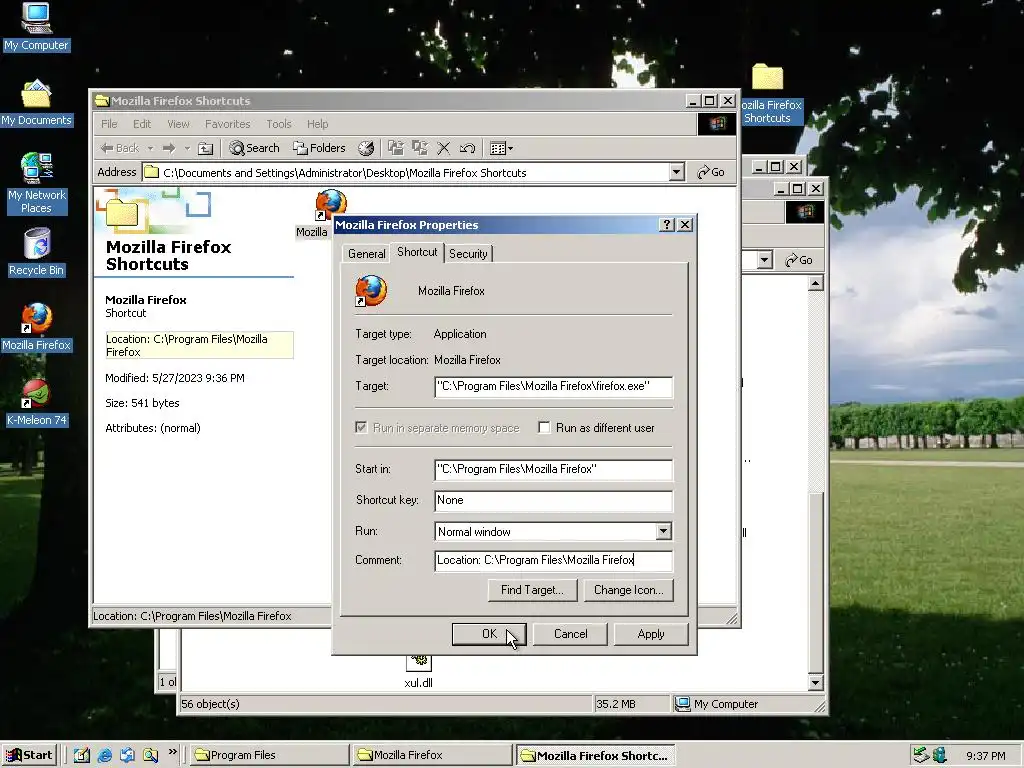Open the Edit menu
The height and width of the screenshot is (768, 1024).
pos(142,123)
